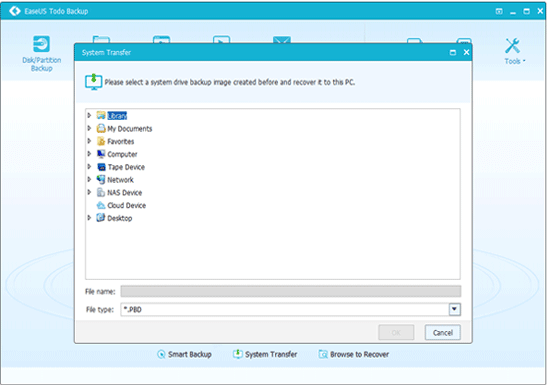Maximize the System Transfer dialog
The width and height of the screenshot is (550, 385).
[453, 53]
